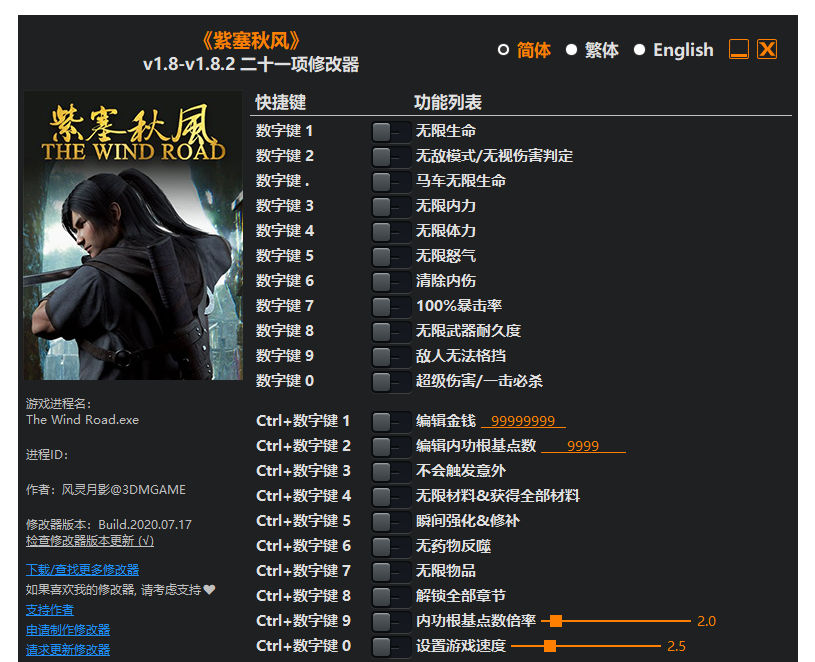Open 检查修改器版本更新 link
This screenshot has height=662, width=815.
tap(90, 540)
